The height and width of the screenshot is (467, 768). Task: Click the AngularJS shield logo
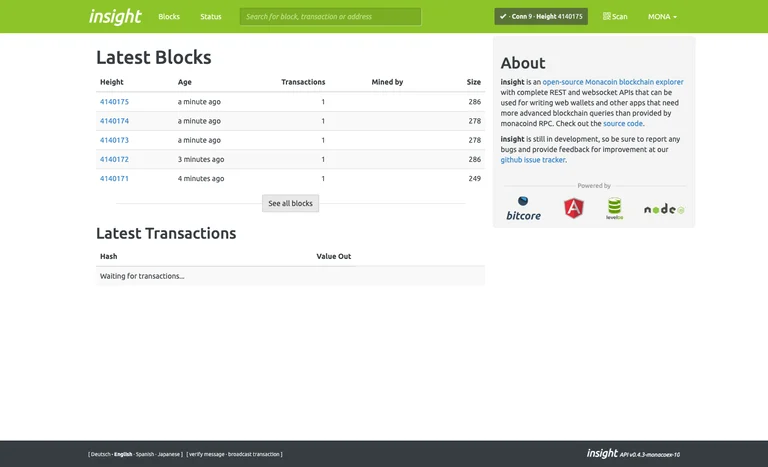574,208
